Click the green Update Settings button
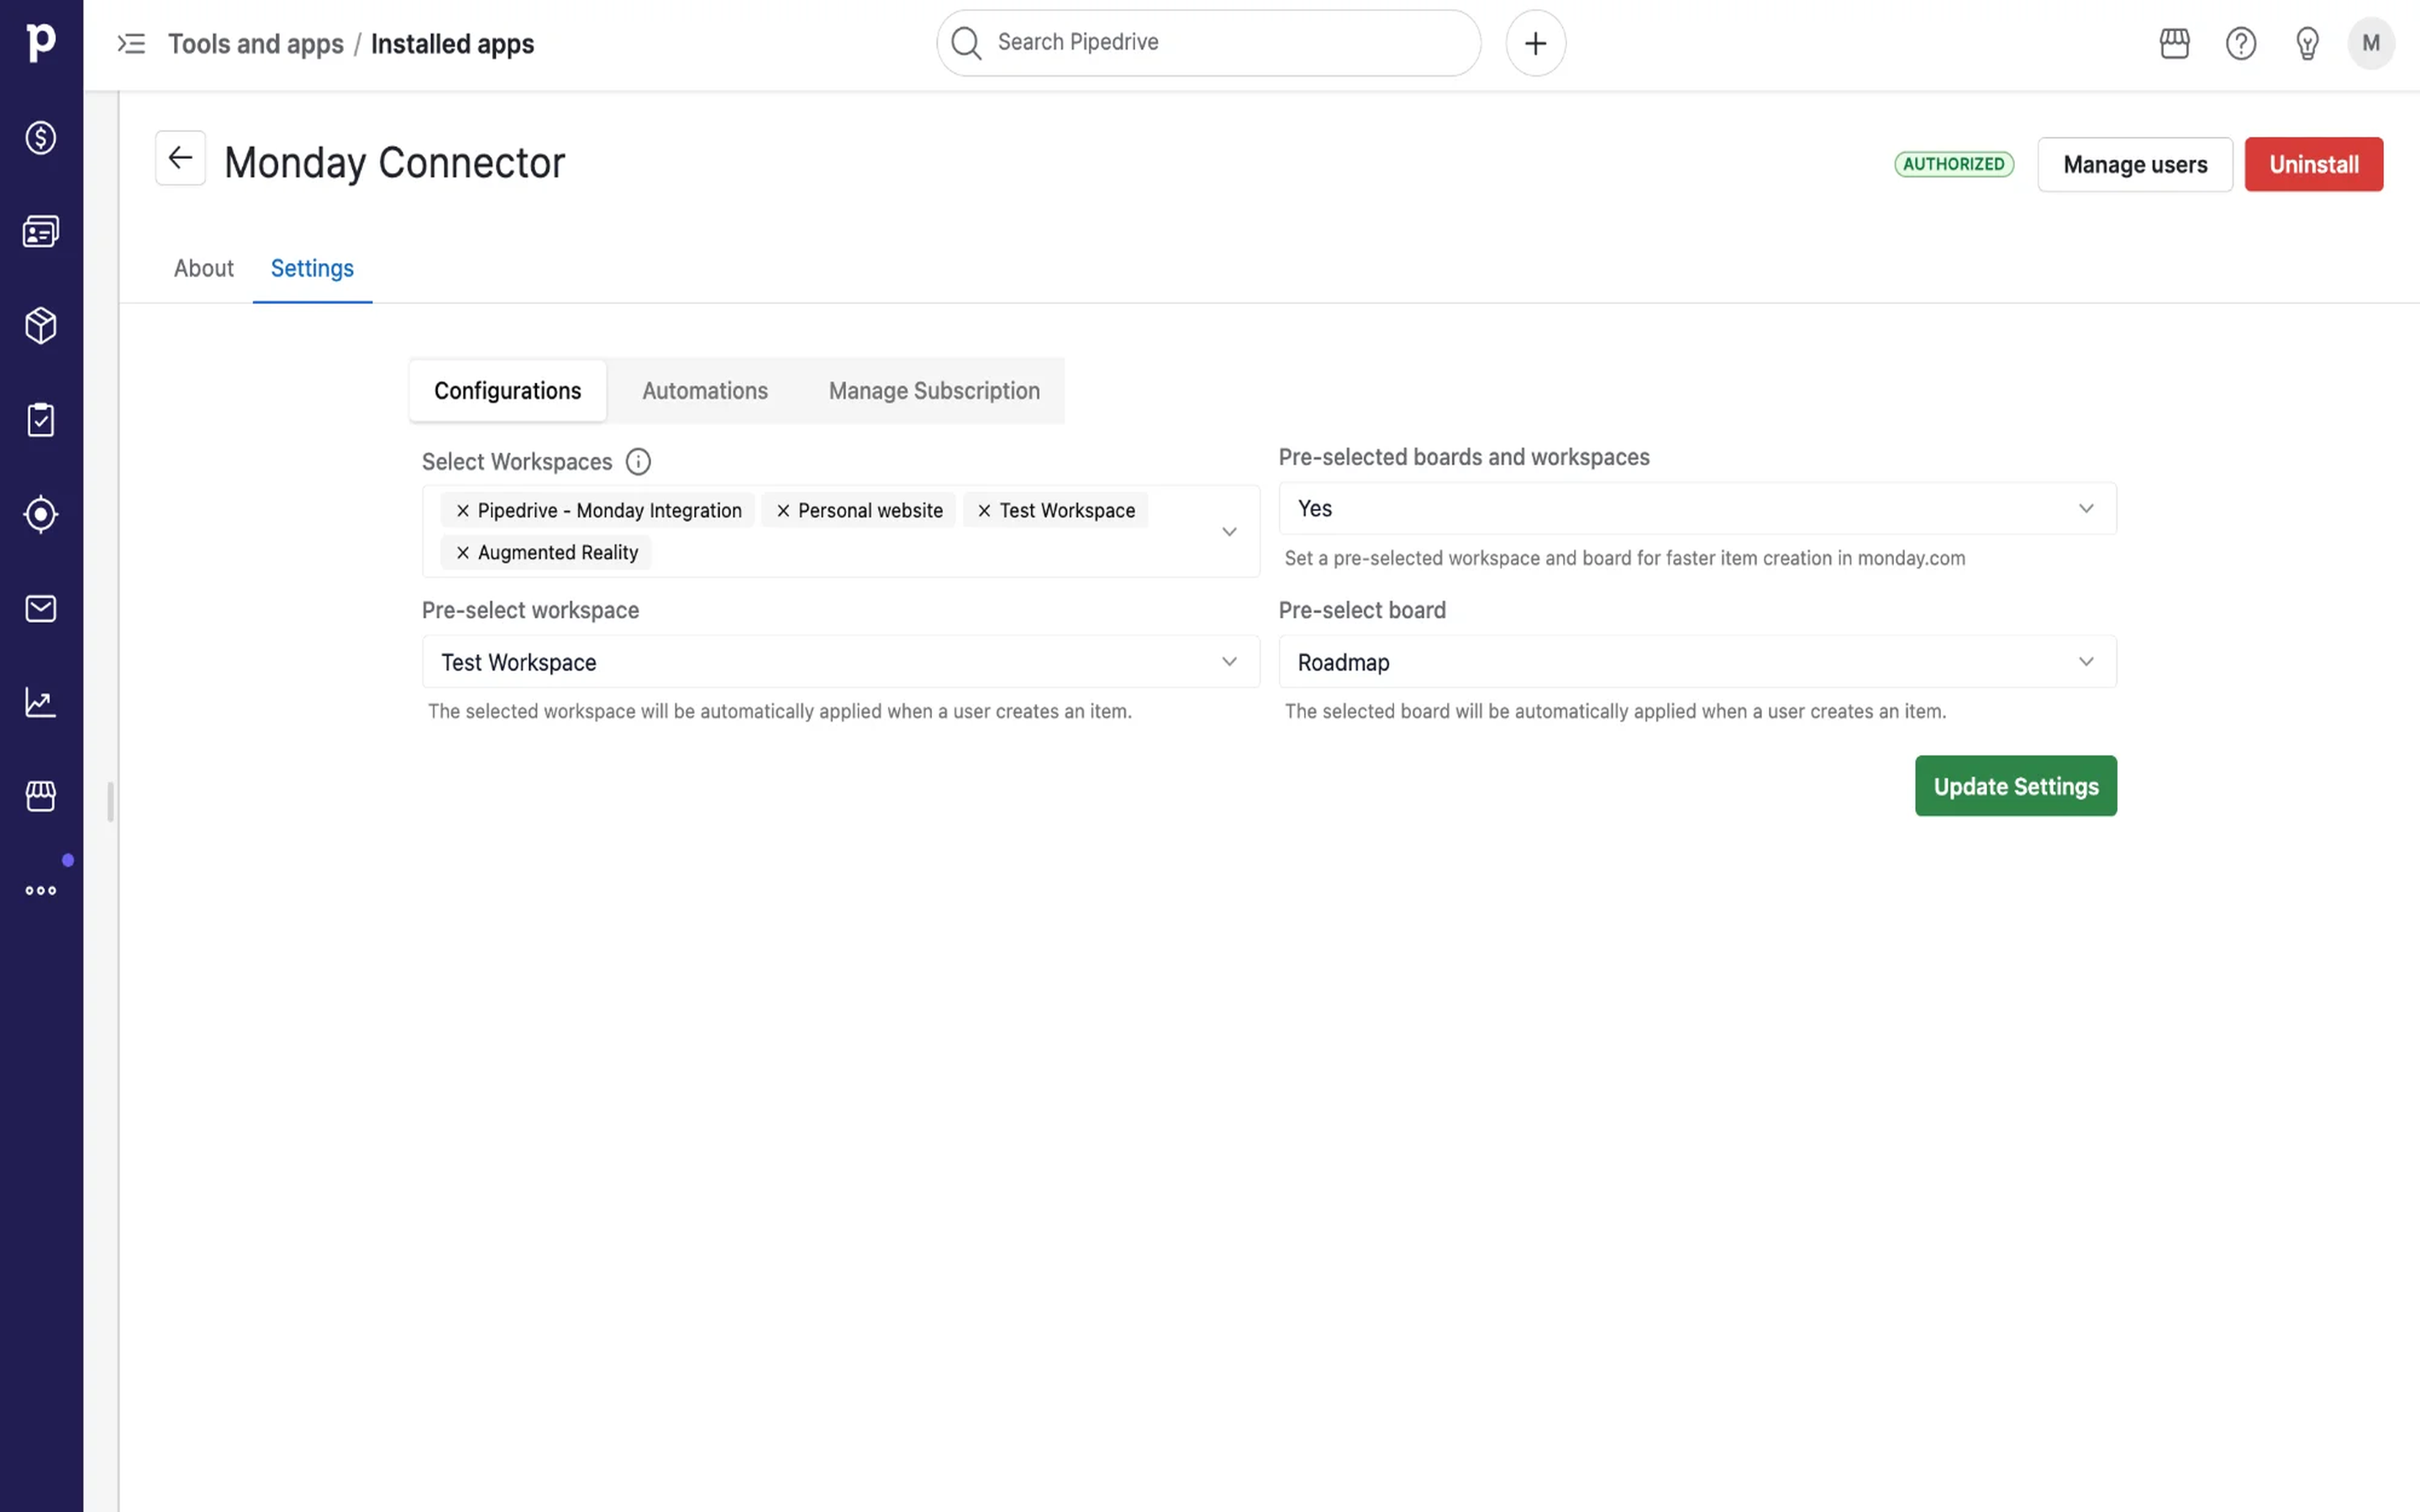The image size is (2420, 1512). (x=2015, y=786)
